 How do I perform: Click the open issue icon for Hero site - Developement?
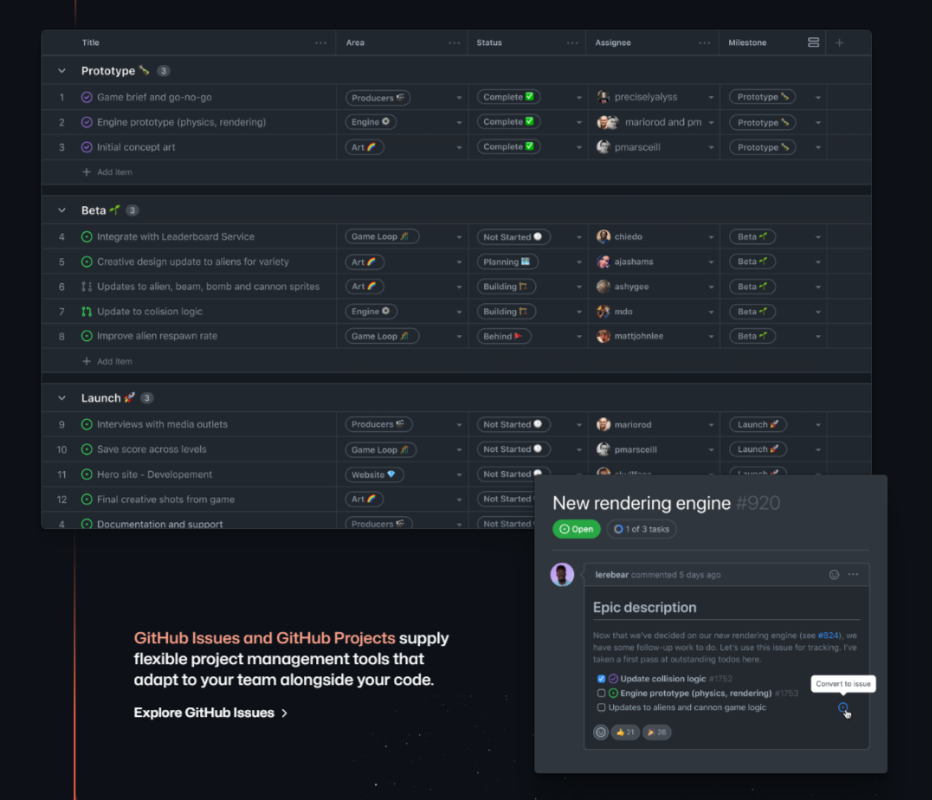click(87, 474)
